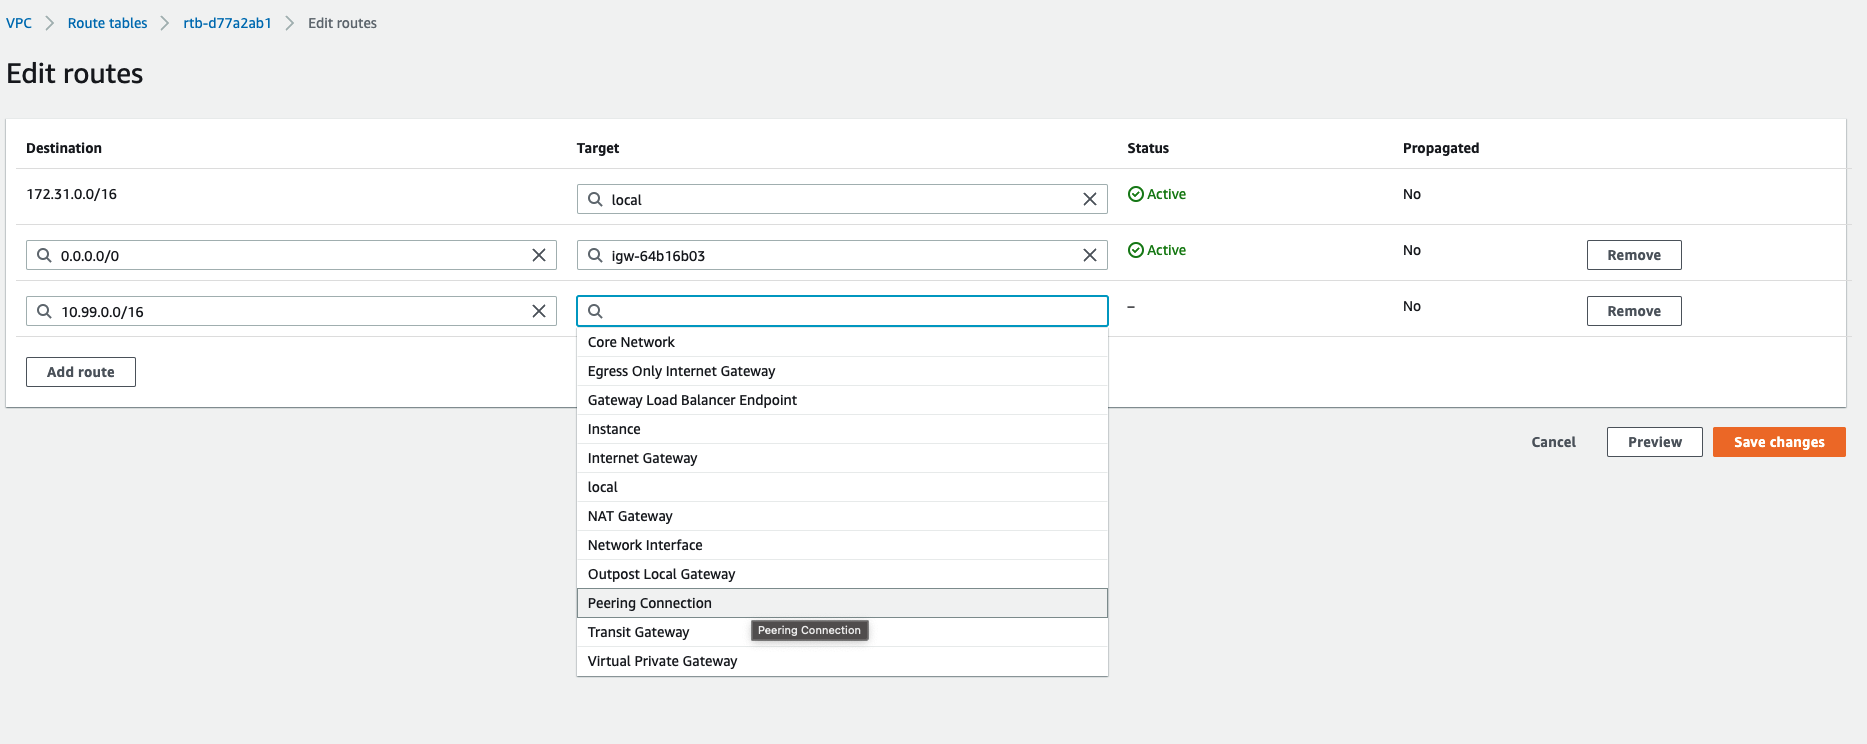
Task: Click the Preview button
Action: pos(1655,442)
